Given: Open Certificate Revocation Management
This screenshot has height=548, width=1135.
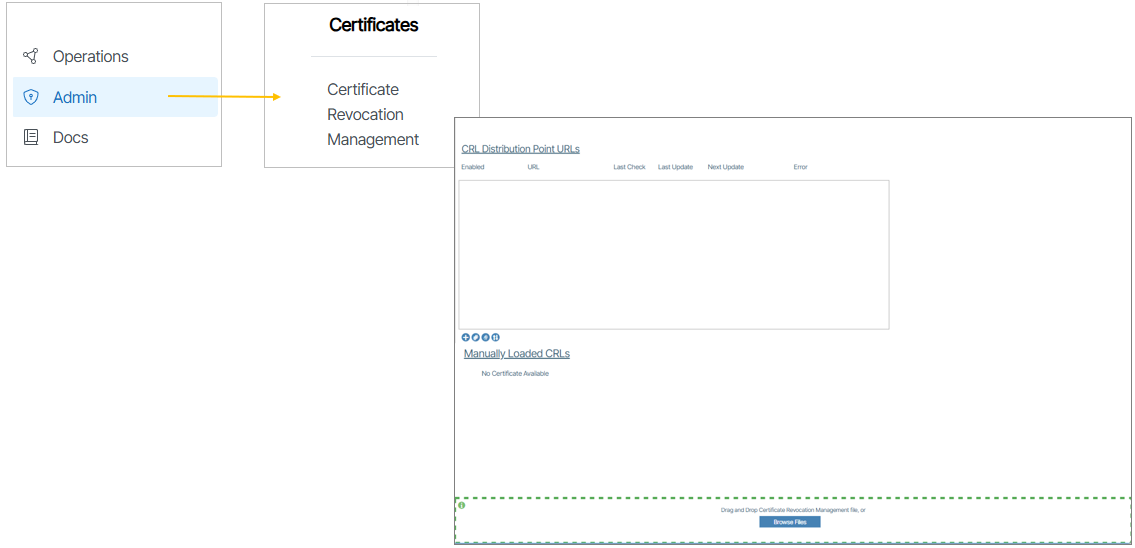Looking at the screenshot, I should pyautogui.click(x=372, y=114).
